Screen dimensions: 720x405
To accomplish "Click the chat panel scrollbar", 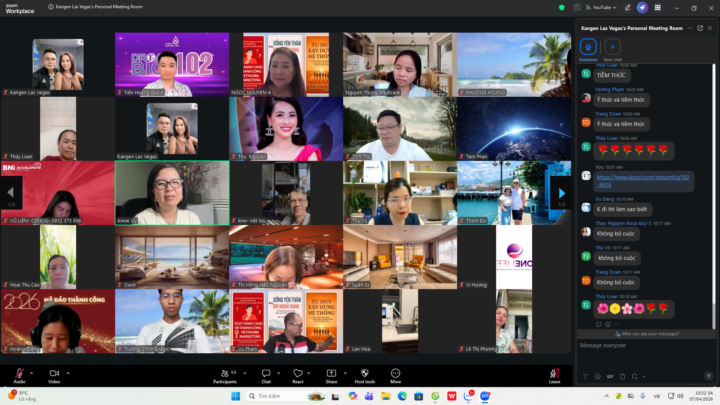I will pyautogui.click(x=714, y=196).
